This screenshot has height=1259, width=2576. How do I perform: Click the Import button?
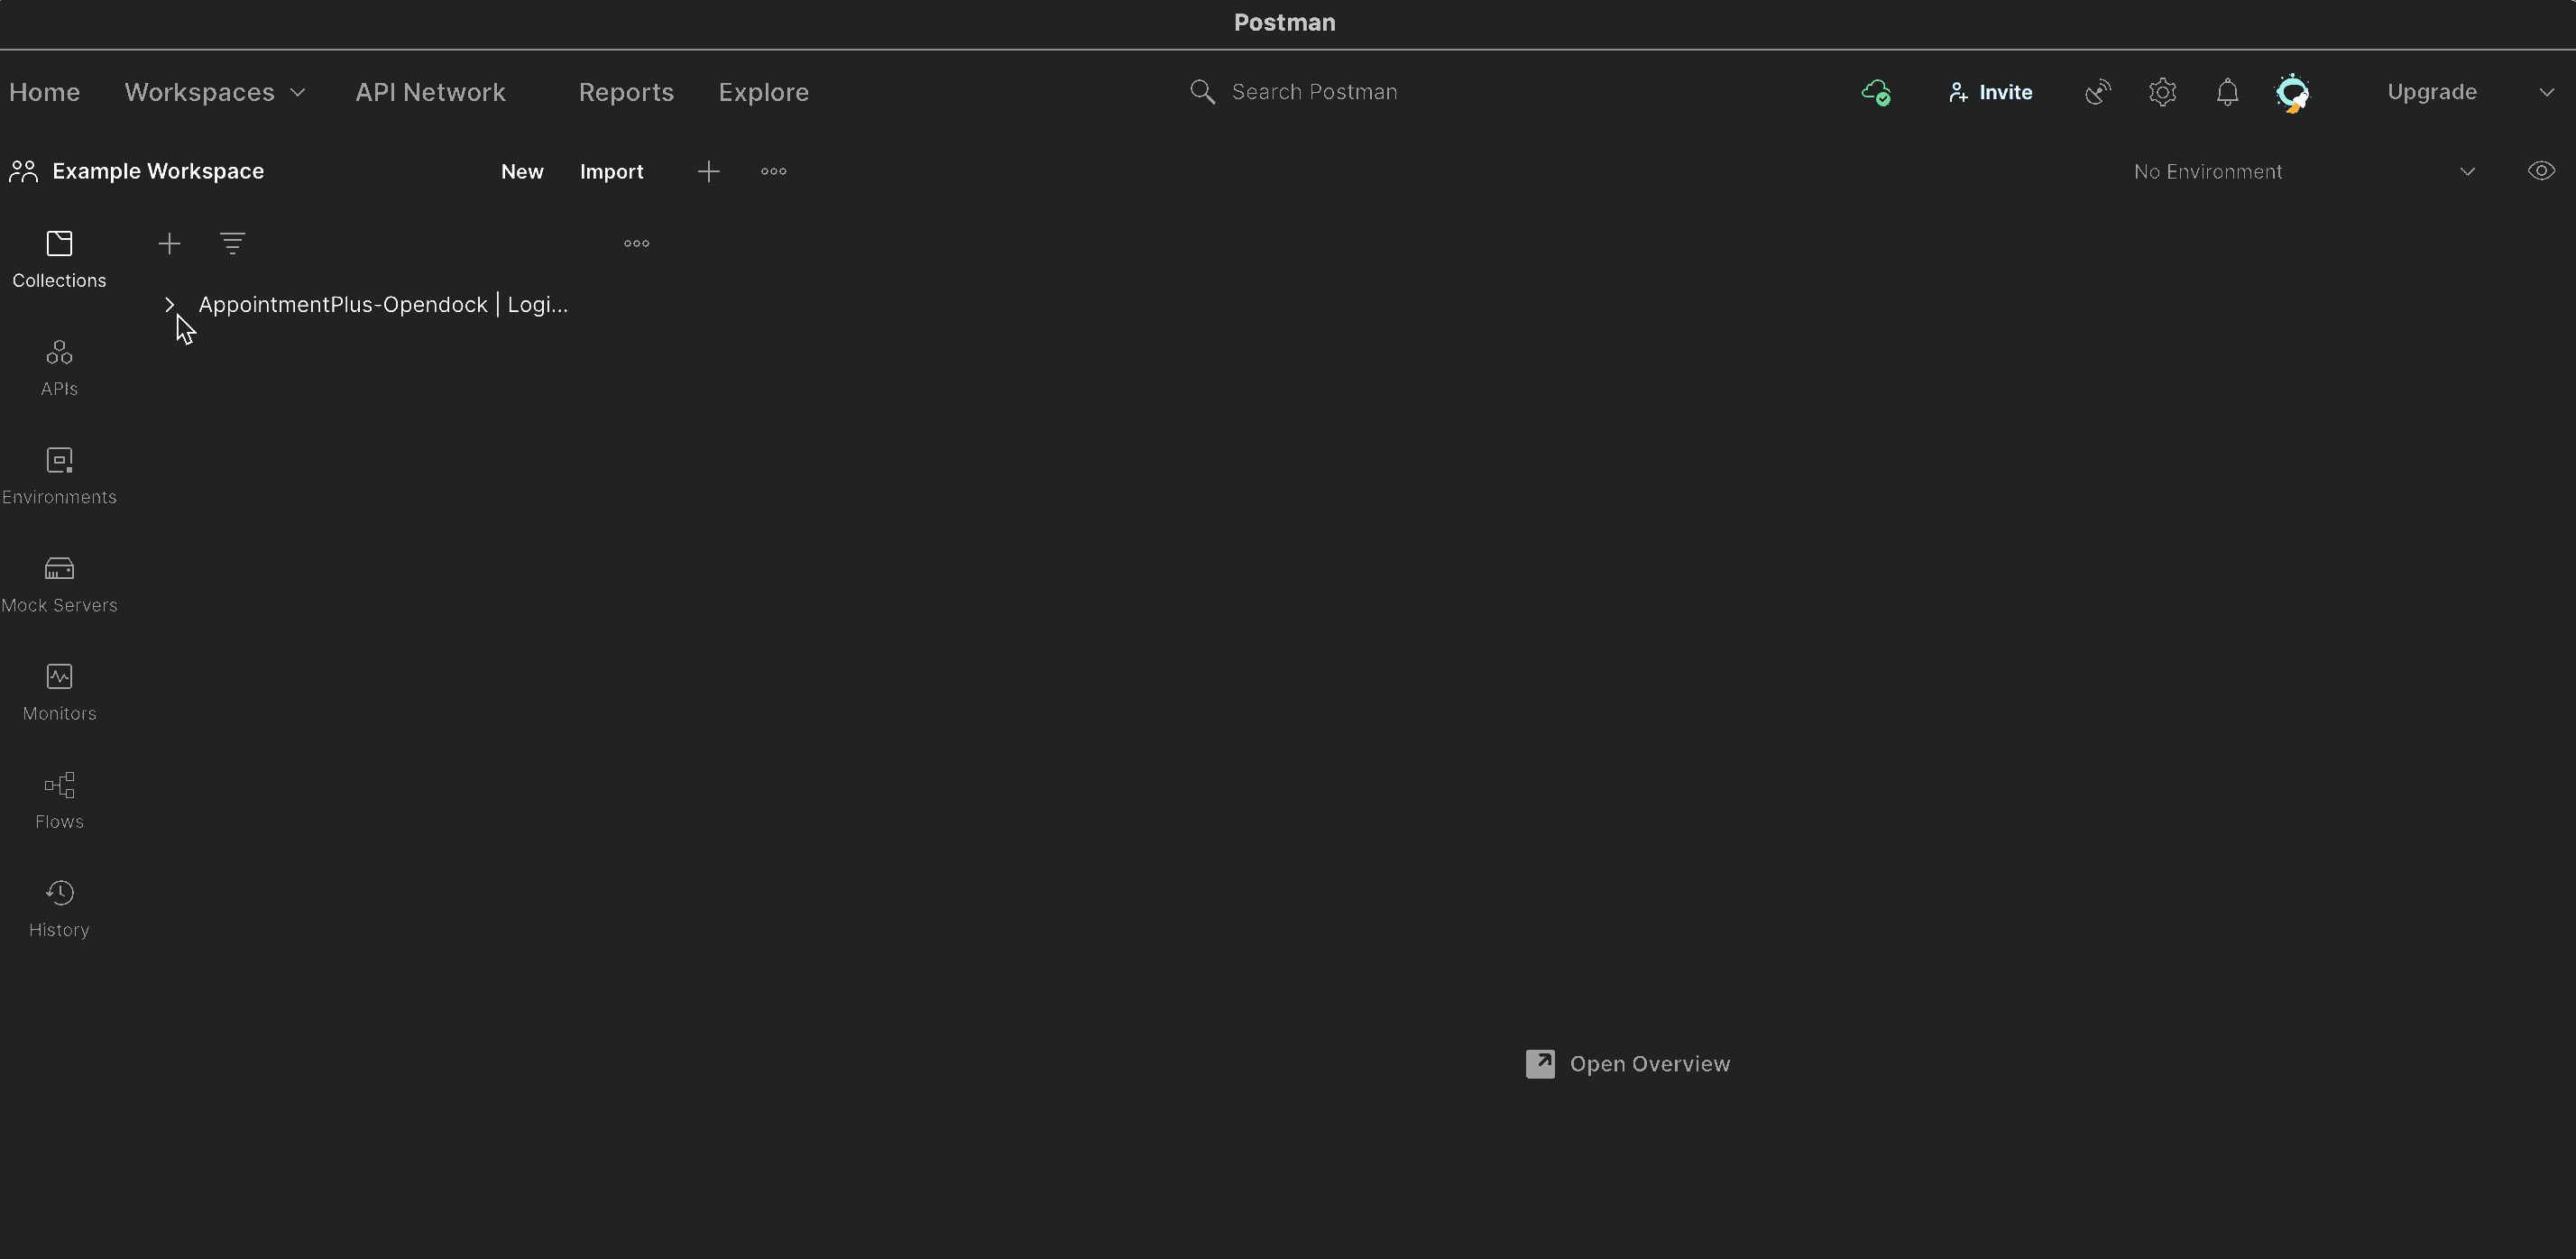[x=611, y=172]
